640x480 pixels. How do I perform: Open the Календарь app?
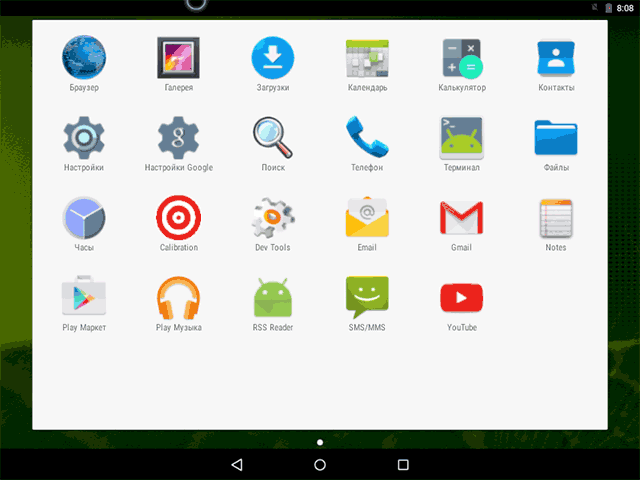(366, 58)
